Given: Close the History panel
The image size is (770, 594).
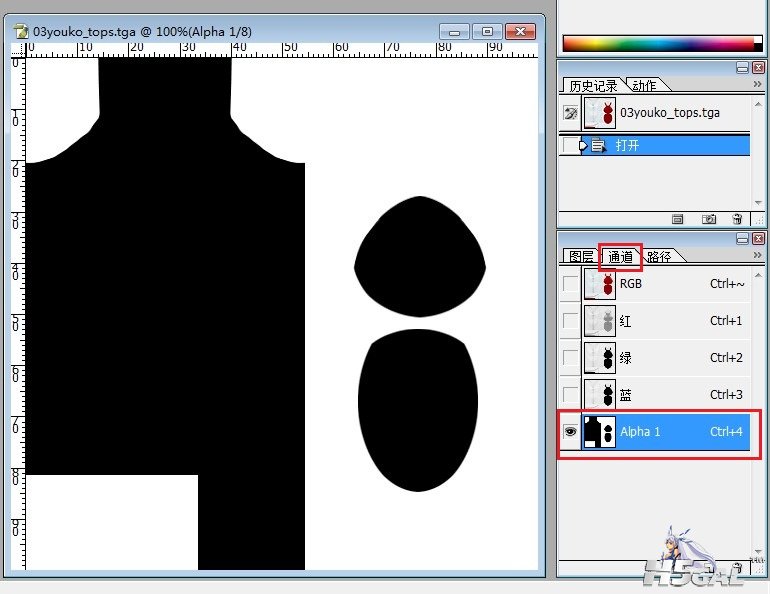Looking at the screenshot, I should (x=758, y=68).
